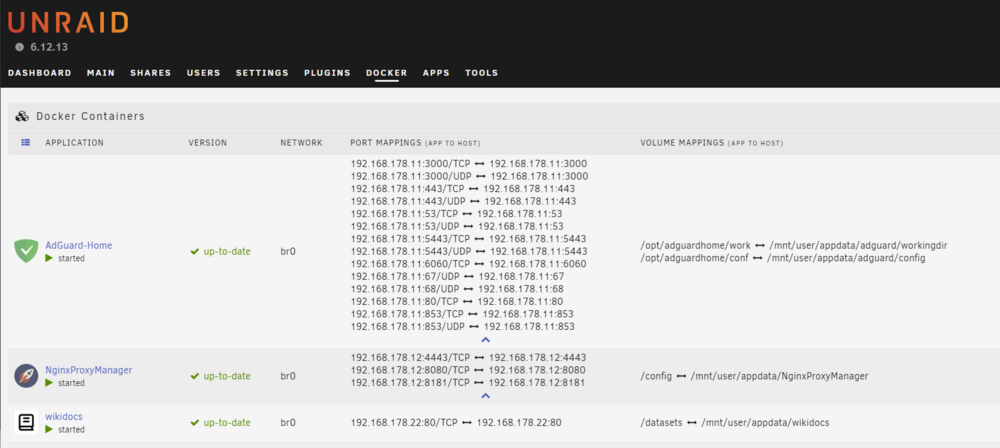1000x448 pixels.
Task: Click port mapping 192.168.178.11:68/UDP
Action: click(457, 289)
